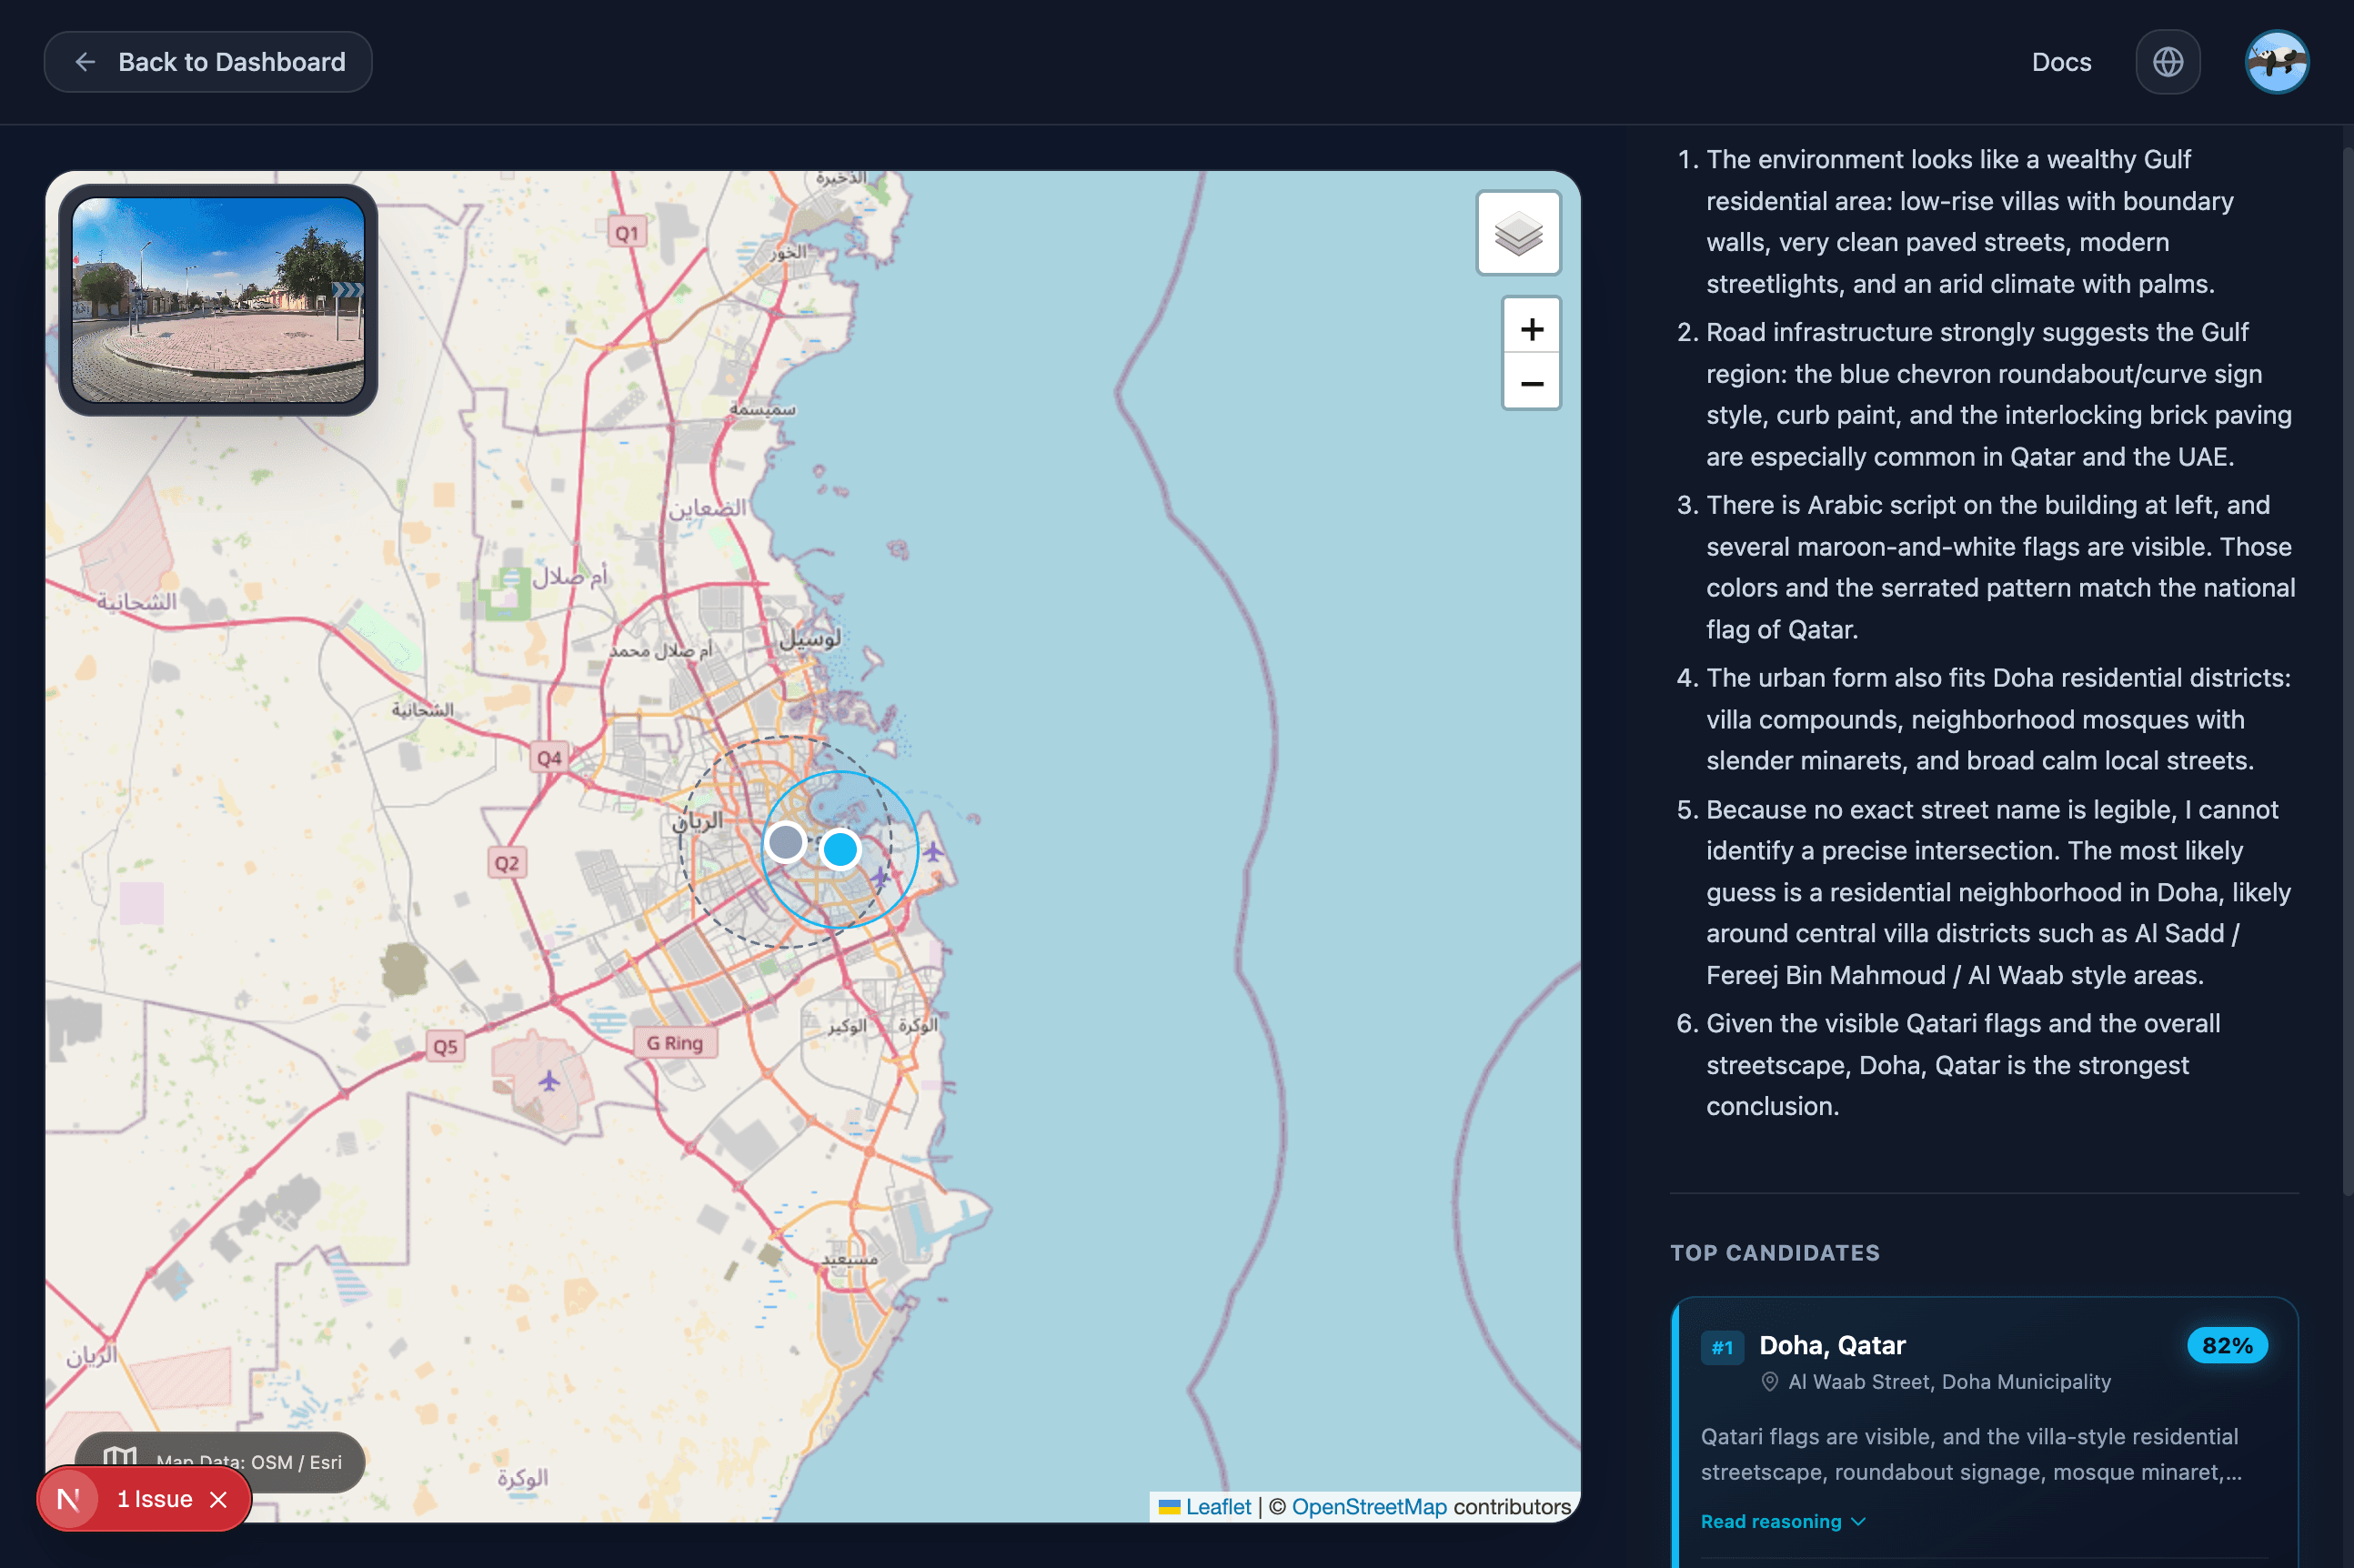
Task: Expand Read reasoning for Doha, Qatar
Action: (x=1781, y=1521)
